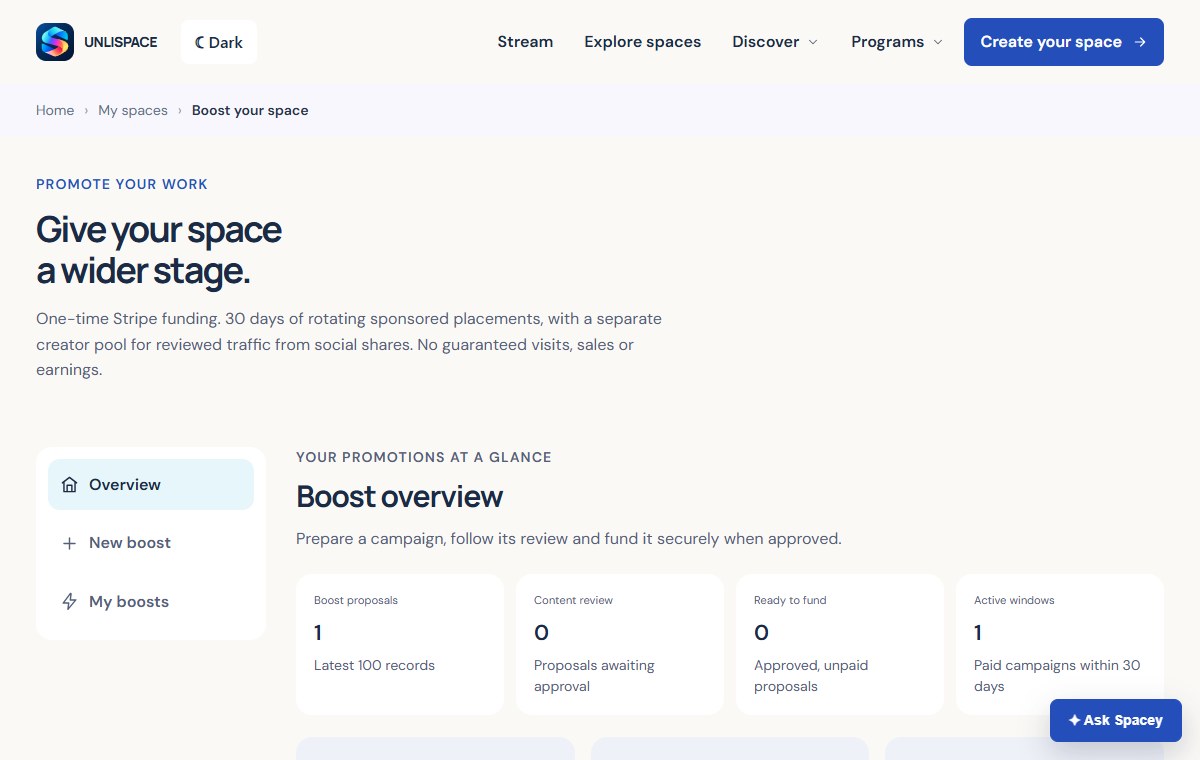
Task: Click the Boost overview heading
Action: pos(400,496)
